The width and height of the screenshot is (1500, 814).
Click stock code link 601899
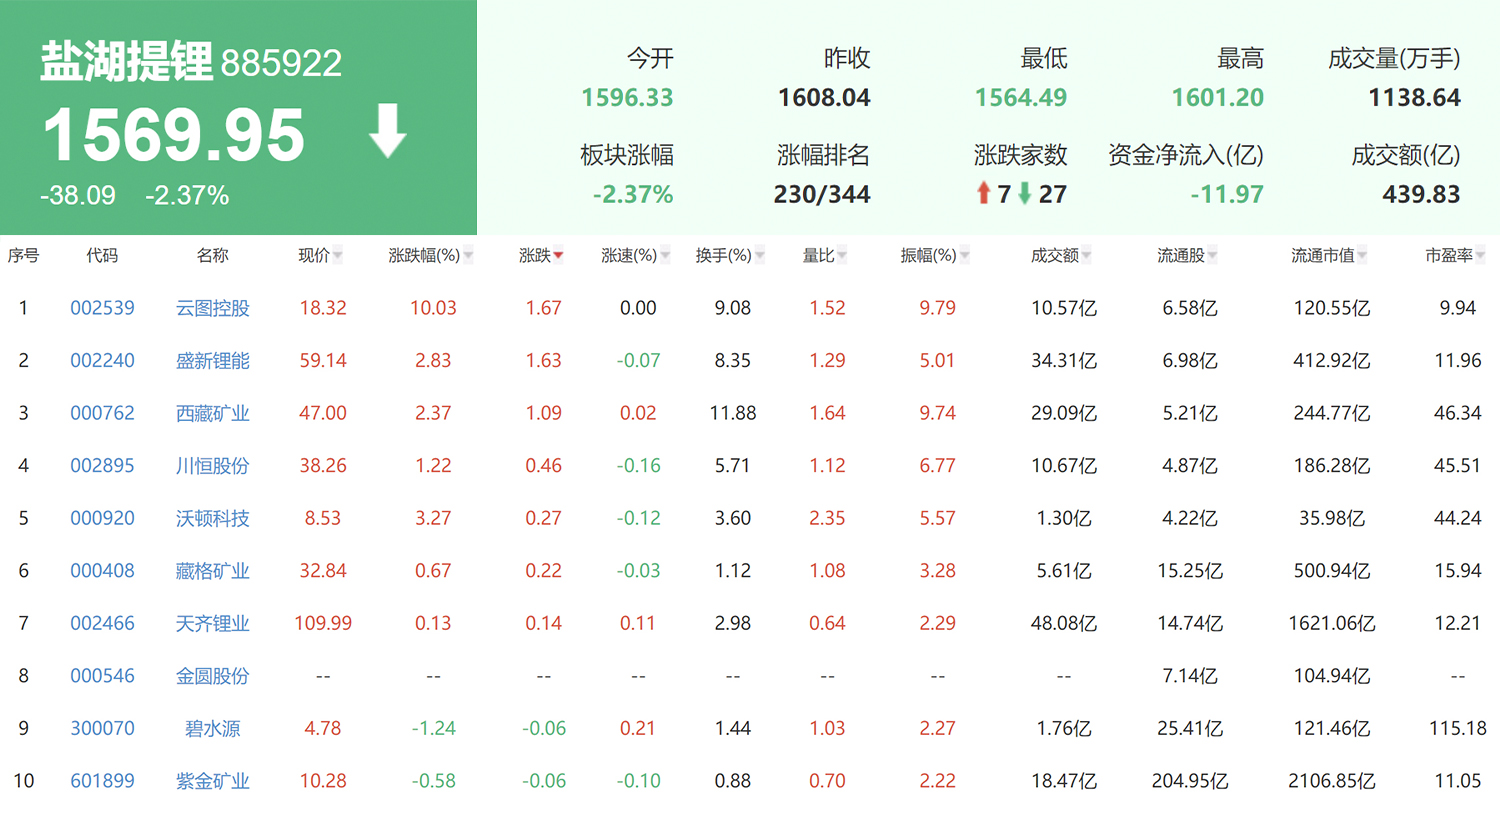coord(103,780)
